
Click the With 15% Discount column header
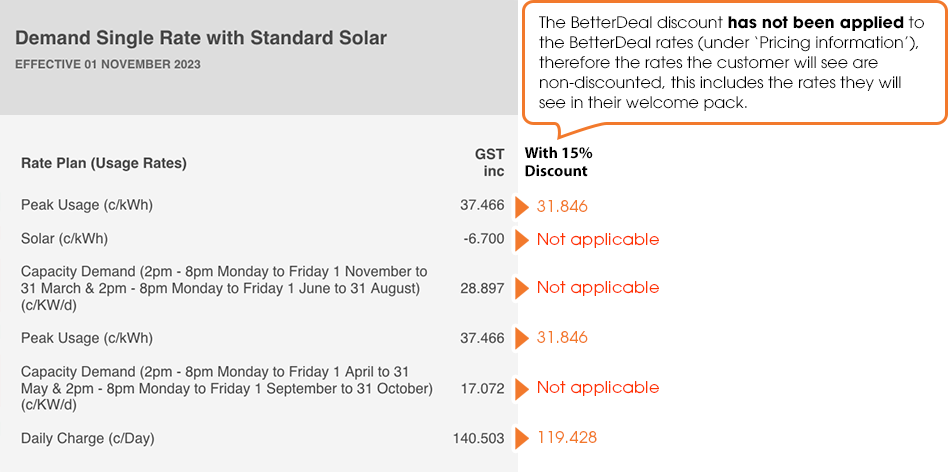point(558,162)
